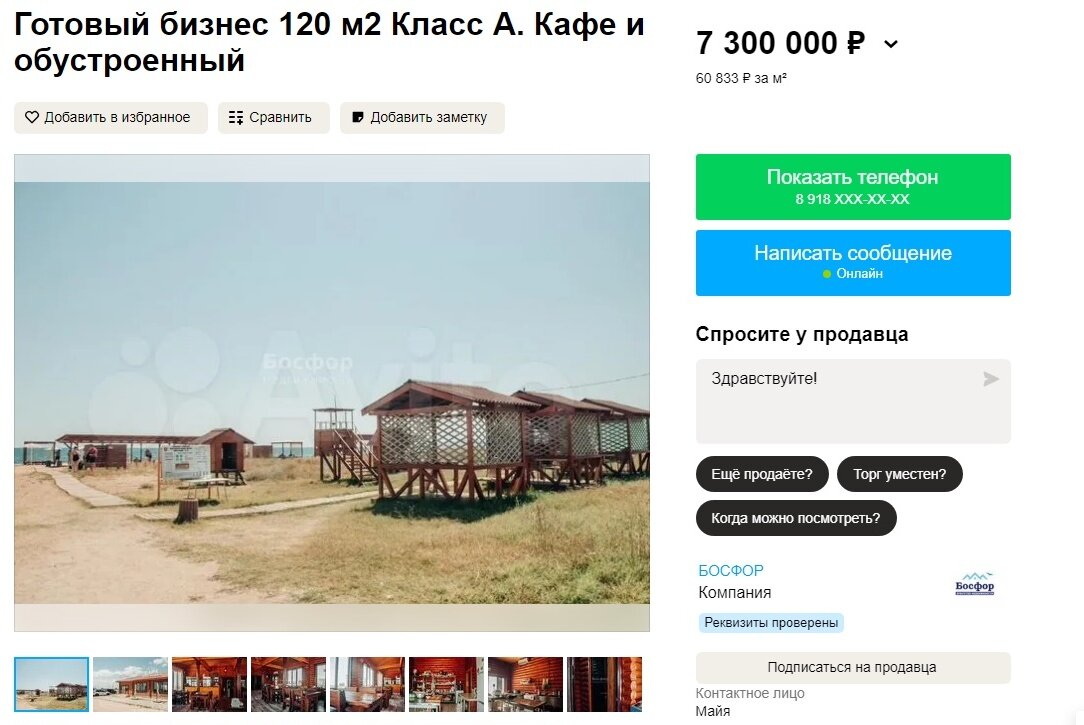Click the send arrow in the message box
Viewport: 1084px width, 725px height.
(991, 379)
